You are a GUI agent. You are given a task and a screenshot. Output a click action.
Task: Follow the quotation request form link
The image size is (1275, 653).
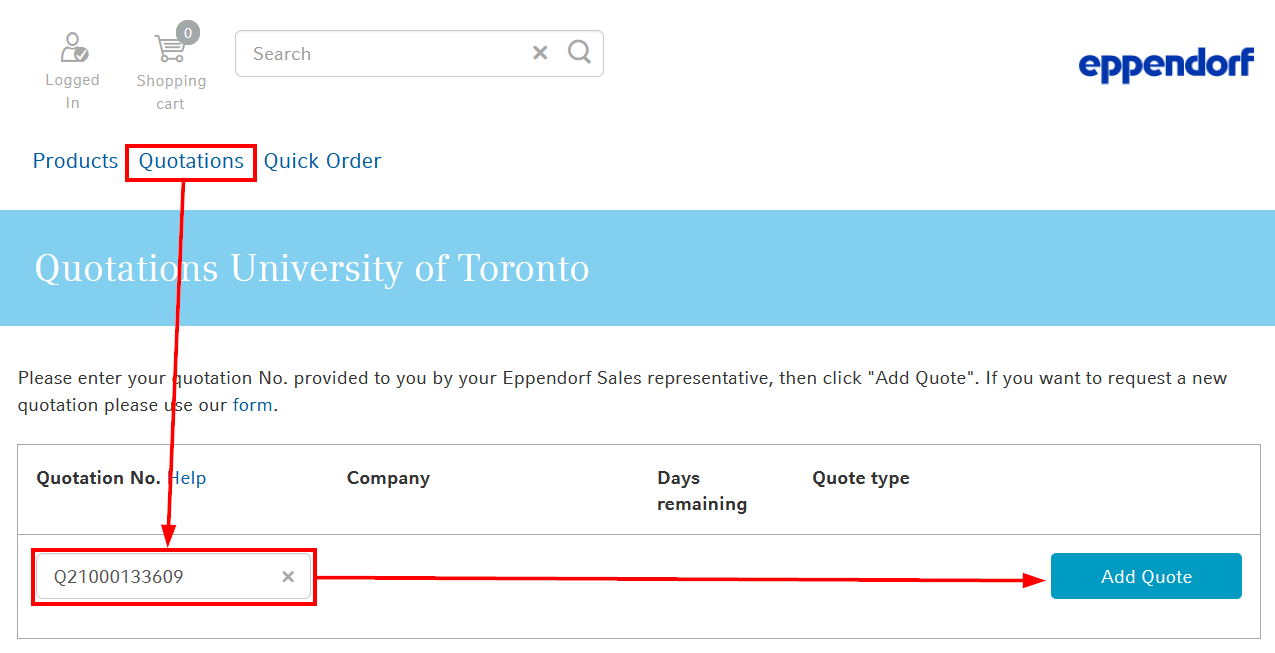252,405
